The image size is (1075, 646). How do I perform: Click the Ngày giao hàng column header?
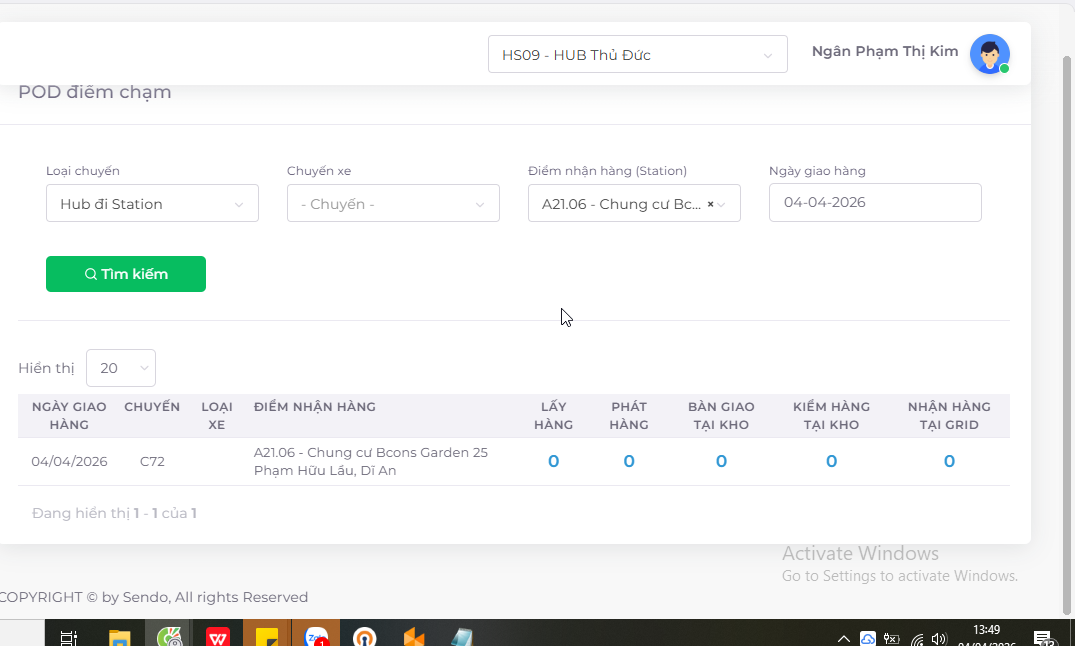click(x=69, y=416)
